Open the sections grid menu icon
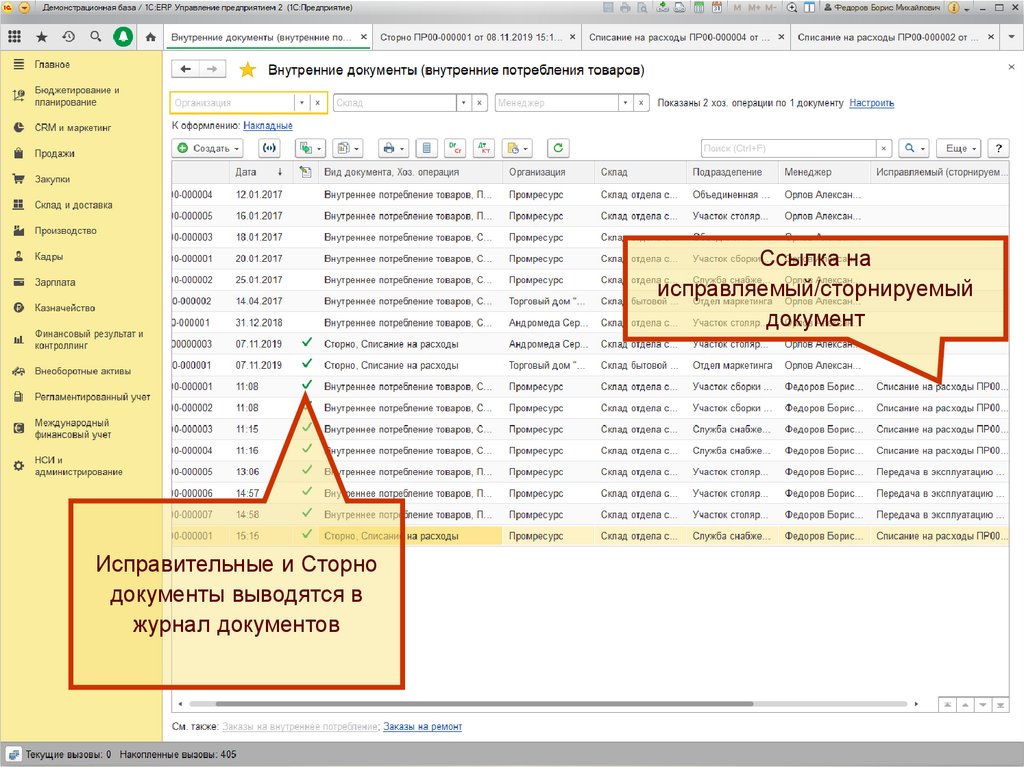Image resolution: width=1024 pixels, height=767 pixels. click(14, 37)
